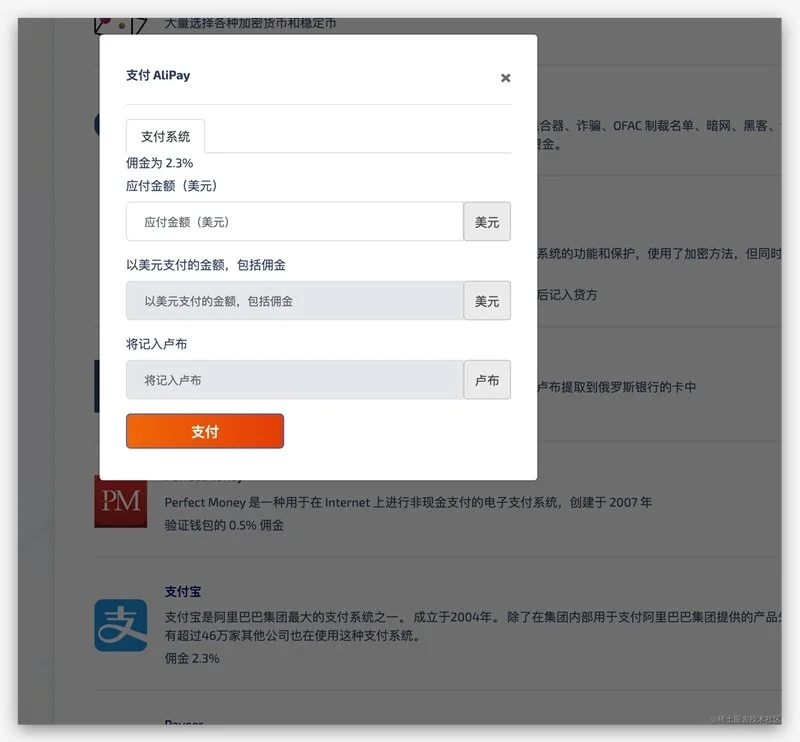Click the 美元 suffix on the commission field
800x742 pixels.
click(x=487, y=301)
